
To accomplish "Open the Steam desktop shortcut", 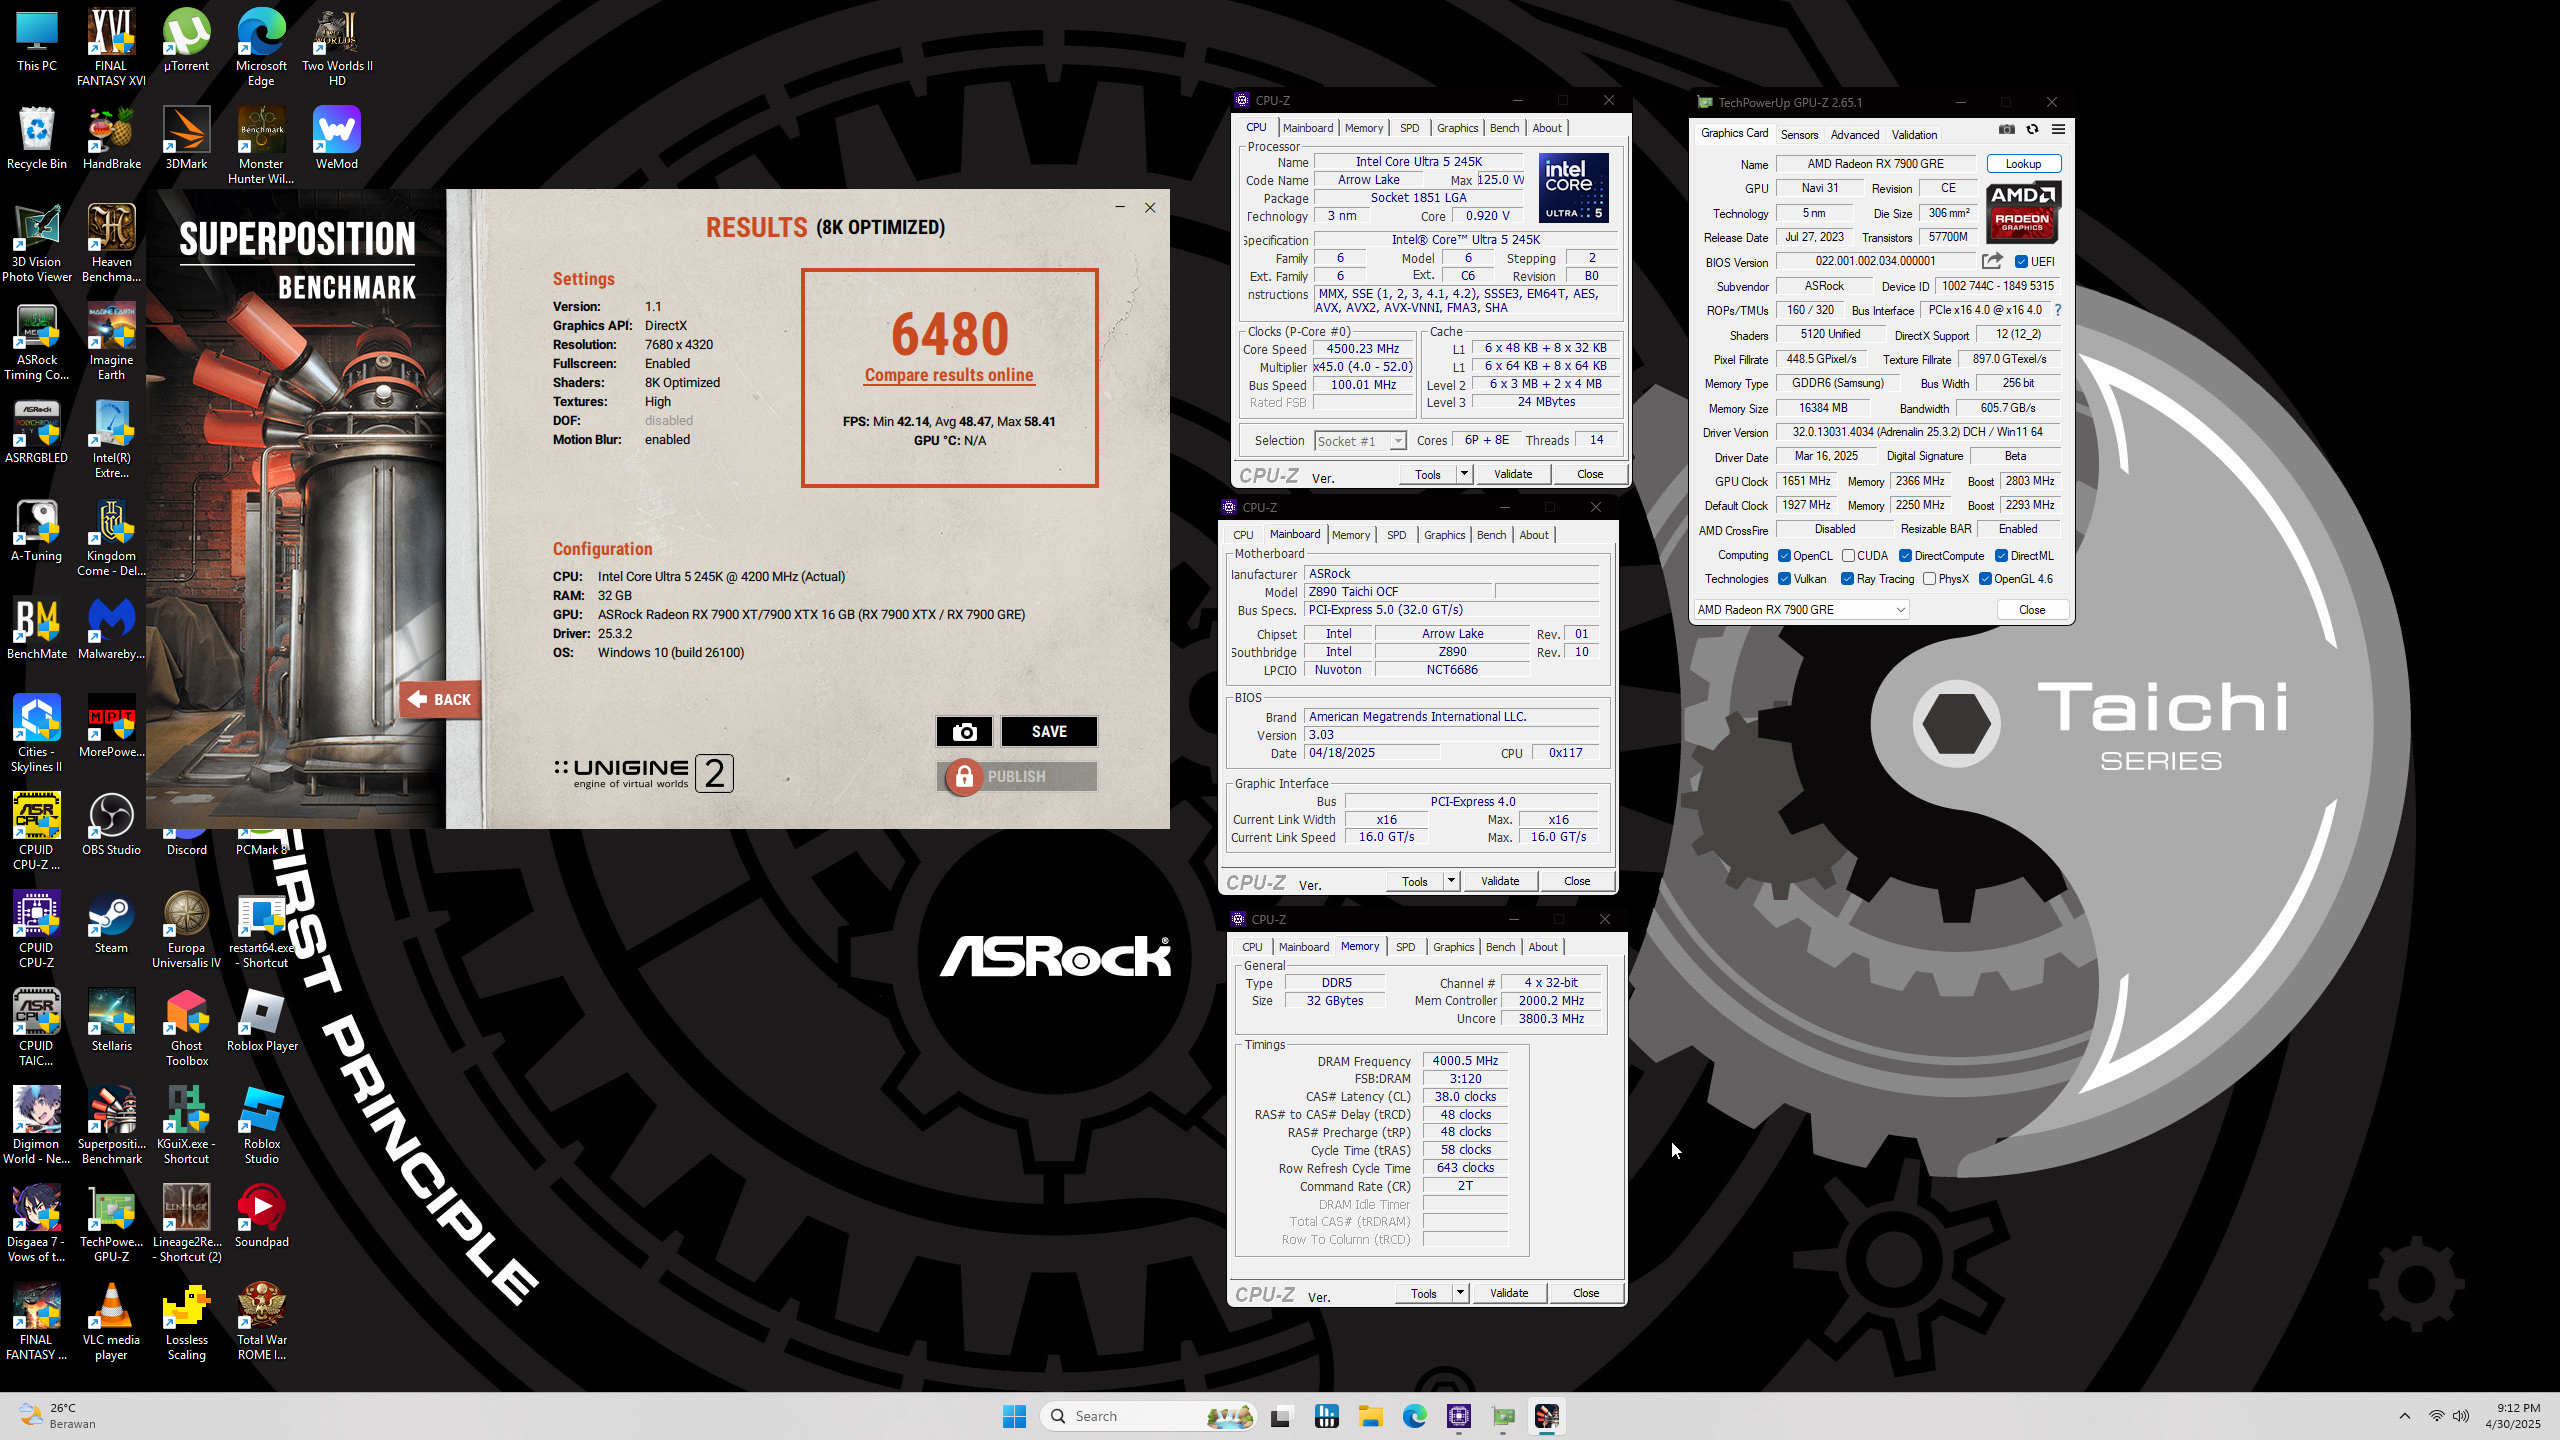I will coord(111,923).
